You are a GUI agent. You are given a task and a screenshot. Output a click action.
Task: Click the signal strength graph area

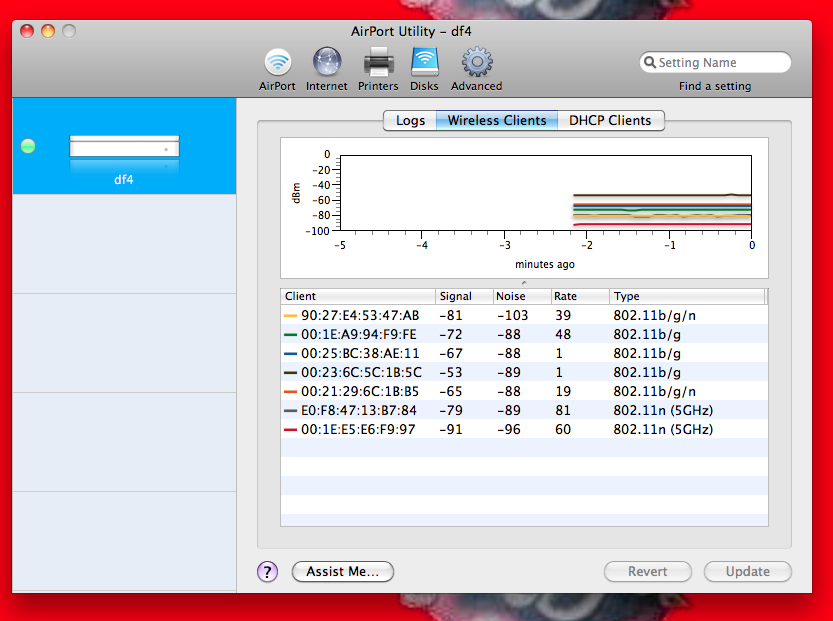(x=546, y=193)
